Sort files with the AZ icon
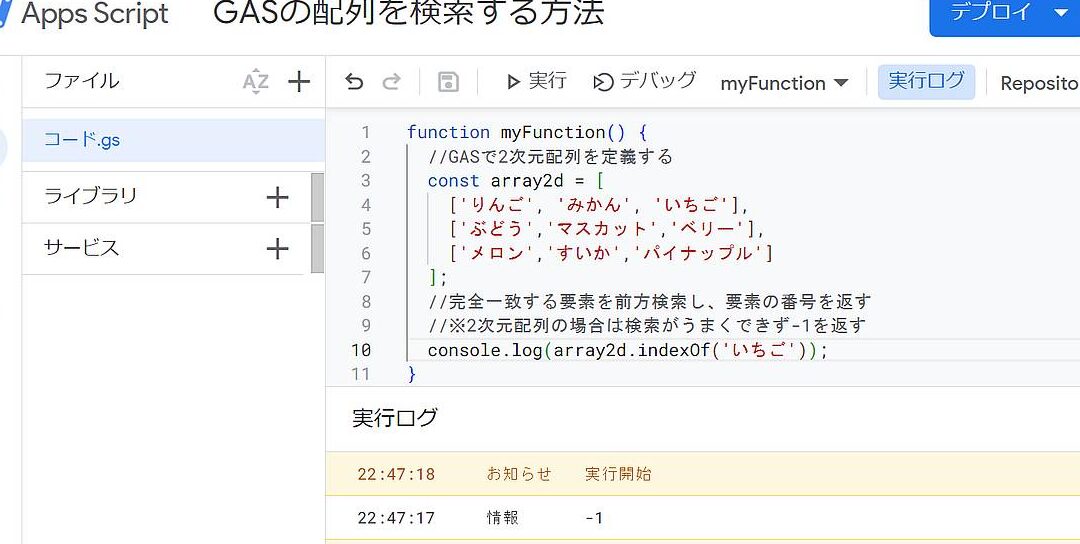1080x544 pixels. point(256,82)
